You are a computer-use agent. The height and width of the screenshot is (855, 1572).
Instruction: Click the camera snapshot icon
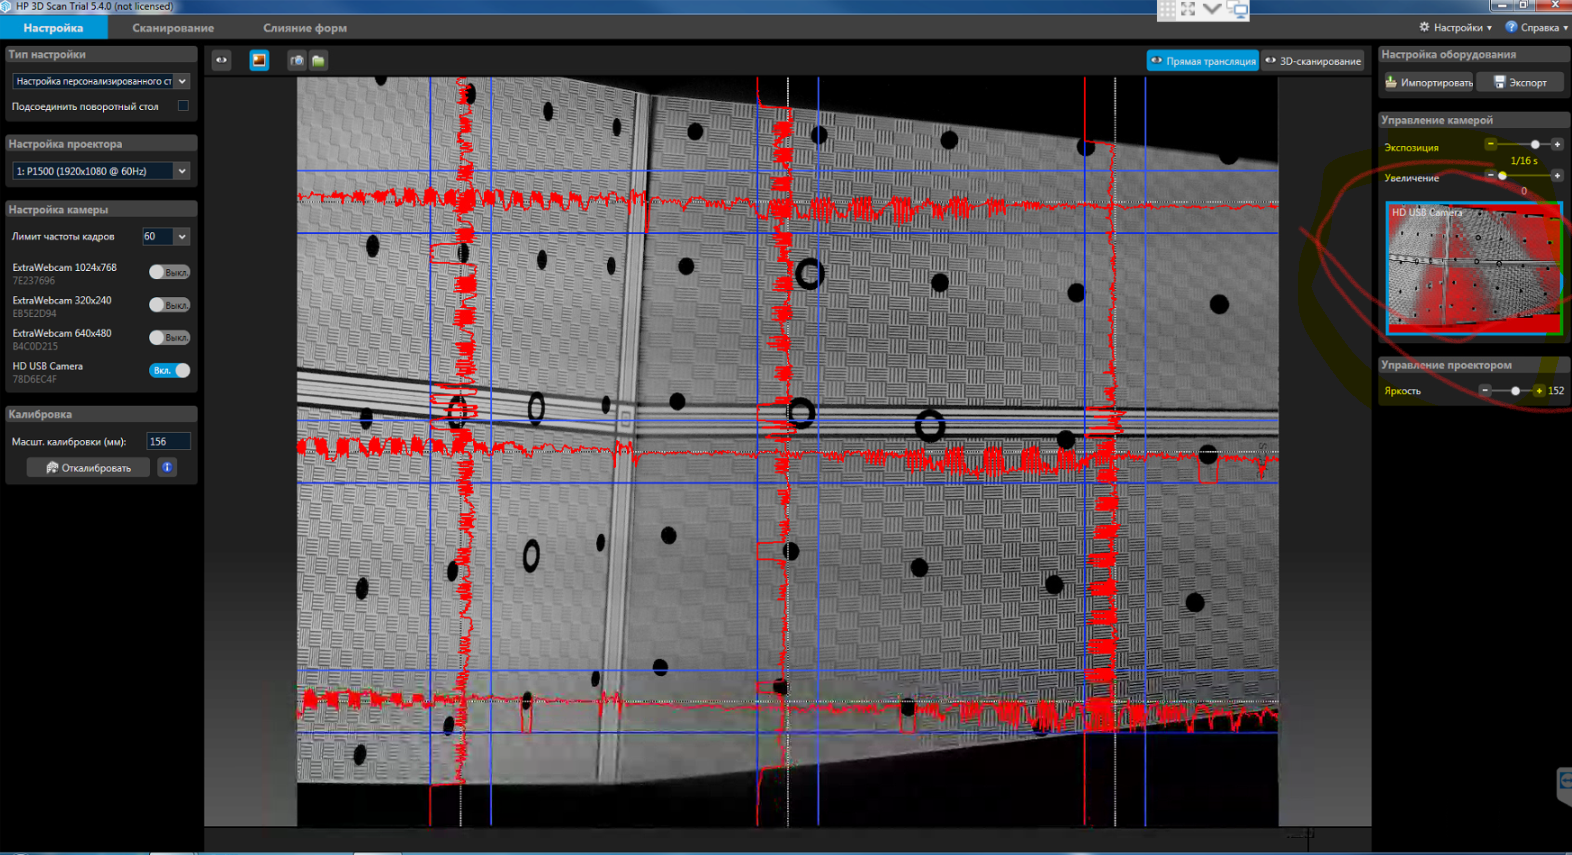pos(297,61)
